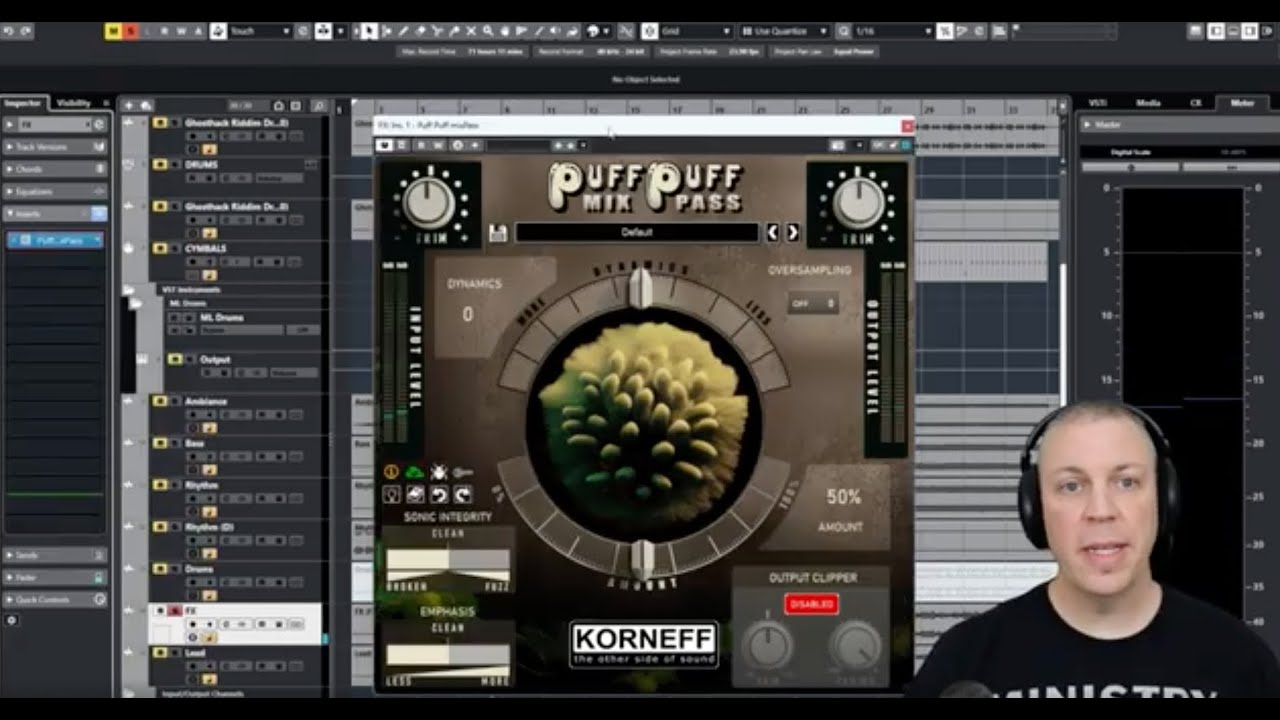
Task: Switch to the VSTi tab
Action: 1097,103
